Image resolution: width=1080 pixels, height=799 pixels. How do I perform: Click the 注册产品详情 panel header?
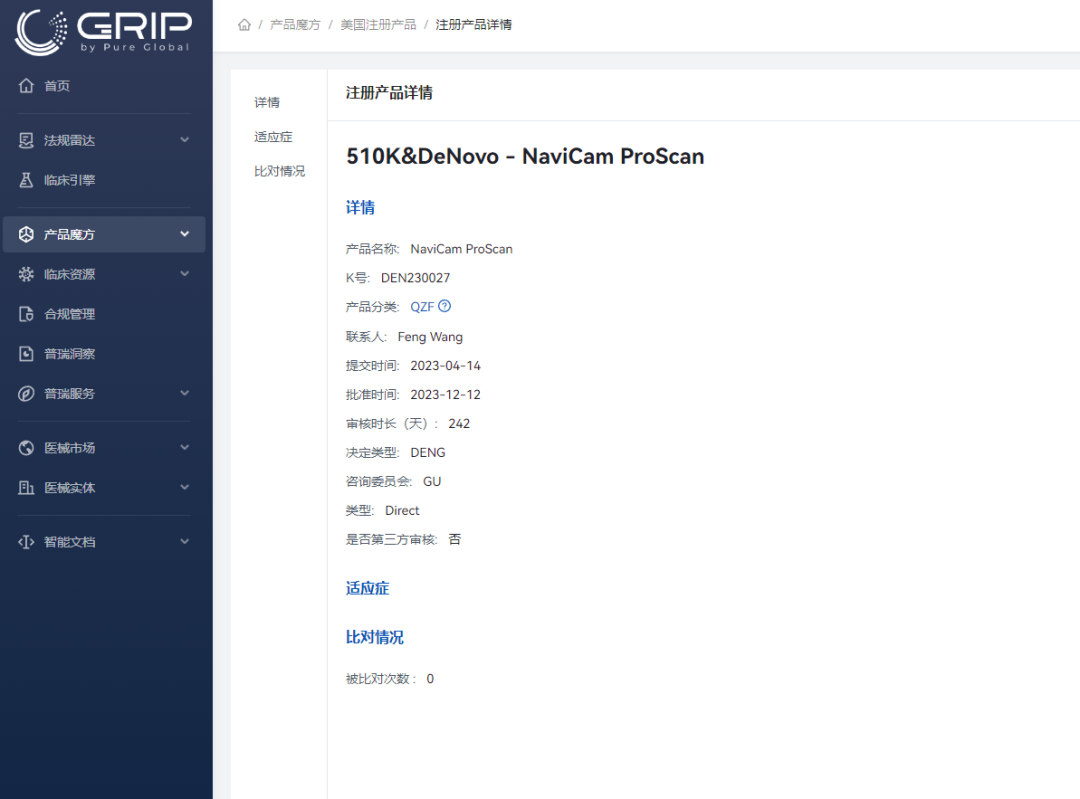[x=389, y=93]
